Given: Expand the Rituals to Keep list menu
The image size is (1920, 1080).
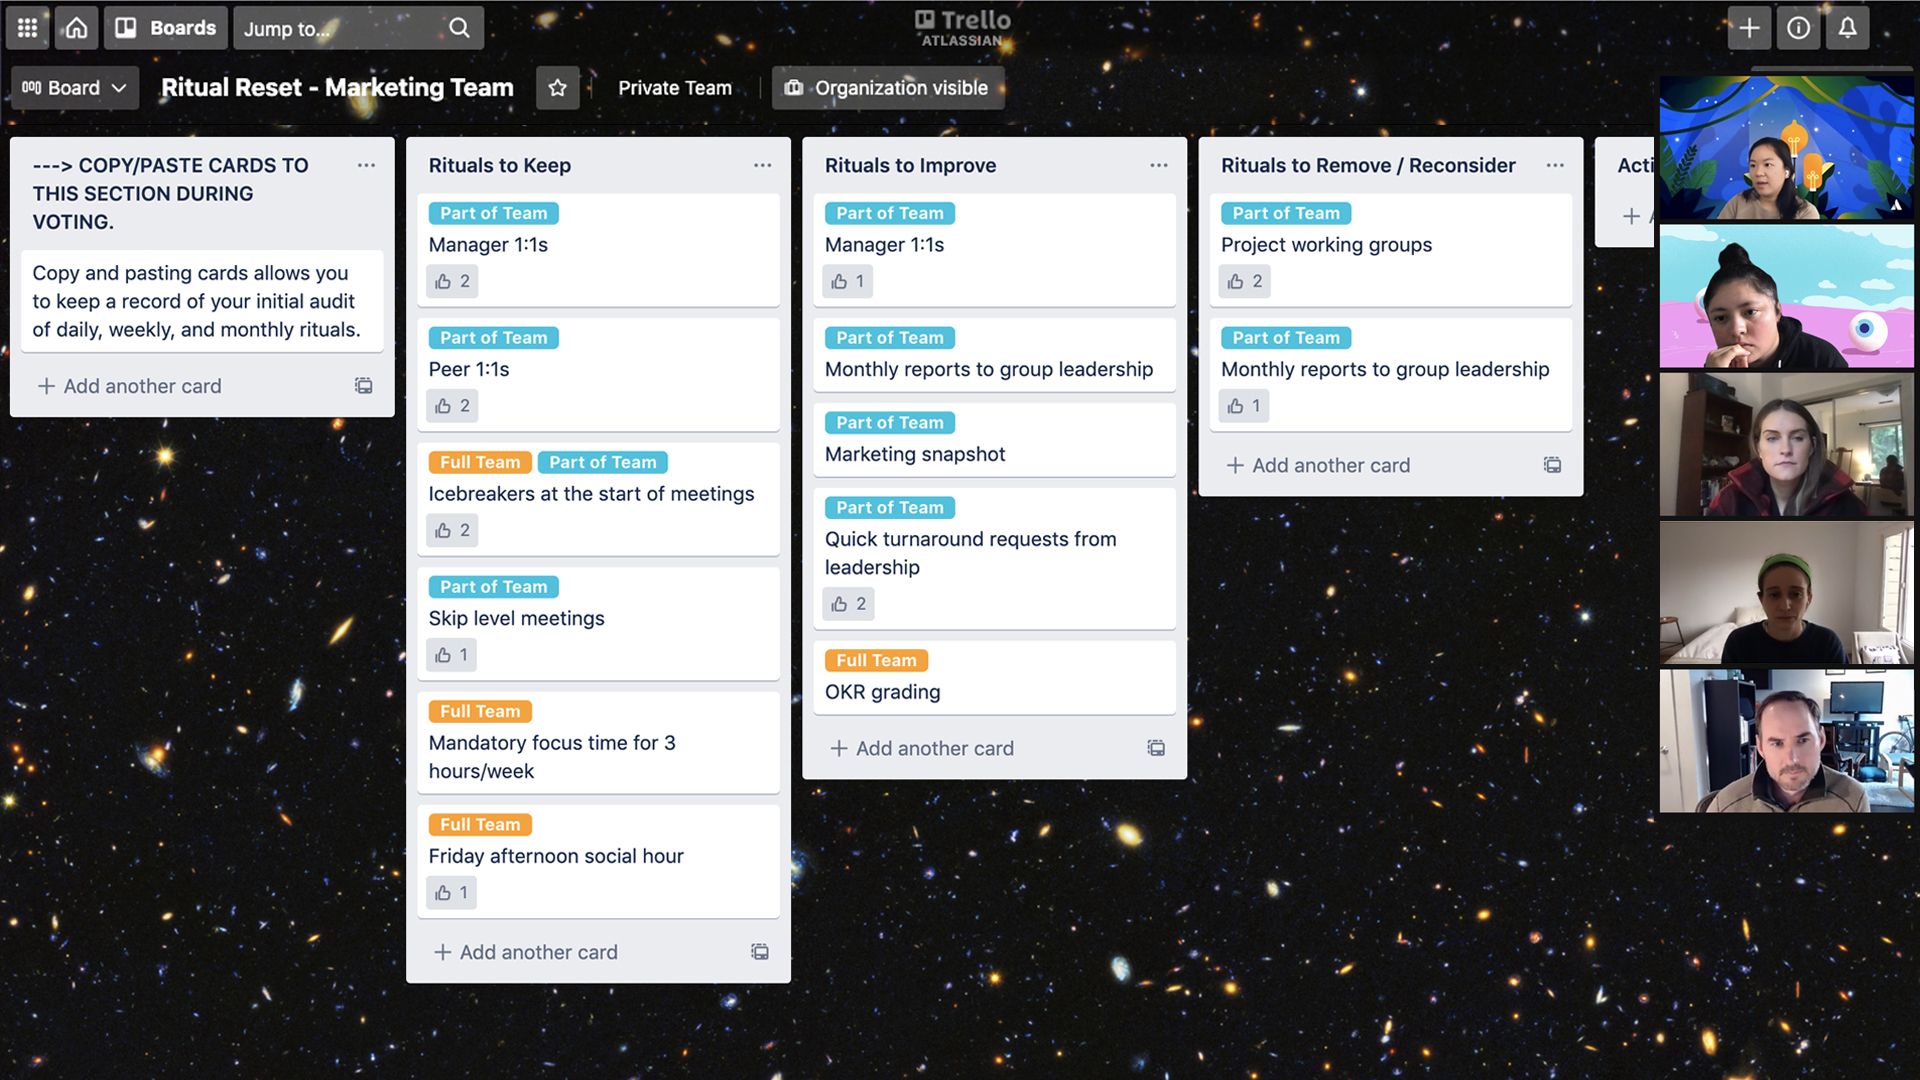Looking at the screenshot, I should click(x=762, y=165).
